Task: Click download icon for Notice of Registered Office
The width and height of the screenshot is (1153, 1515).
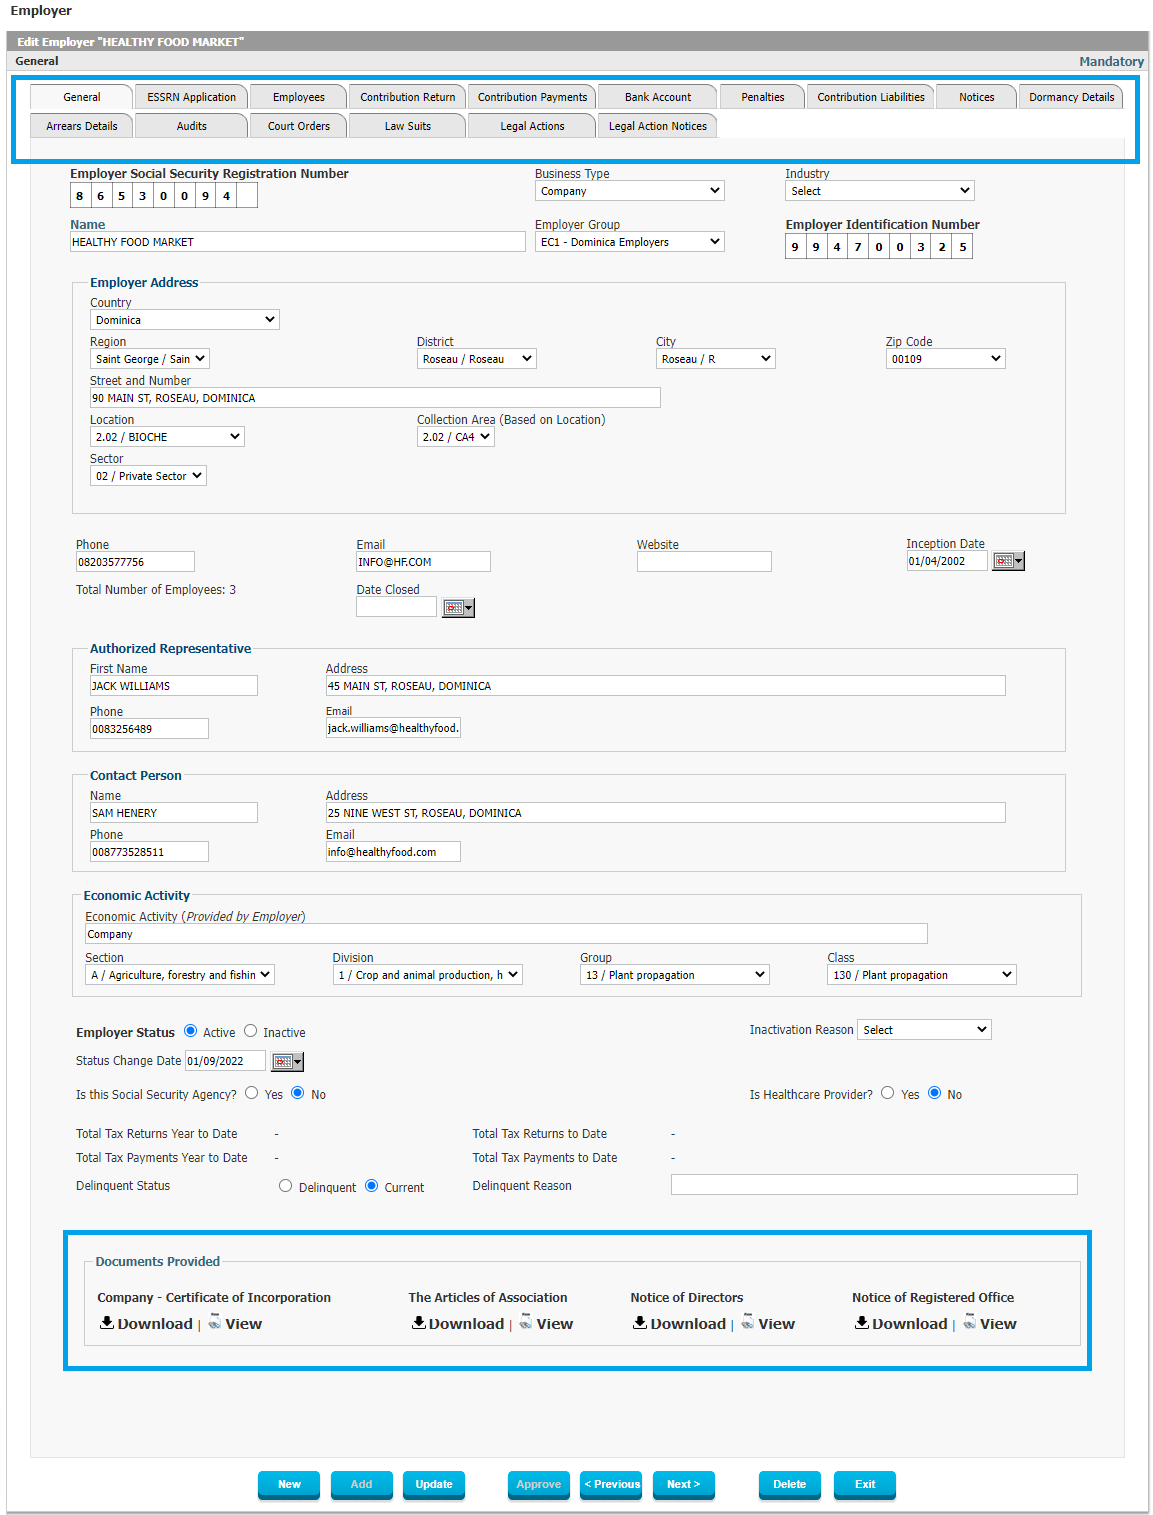Action: [862, 1323]
